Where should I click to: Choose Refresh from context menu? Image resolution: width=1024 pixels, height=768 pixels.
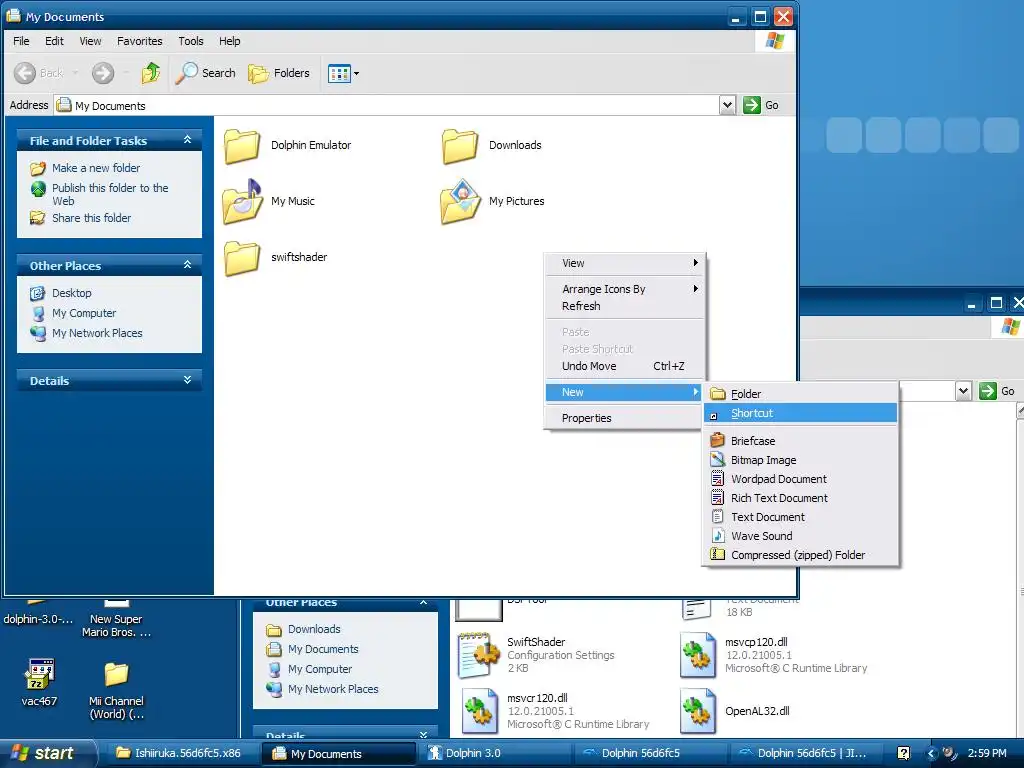click(625, 306)
